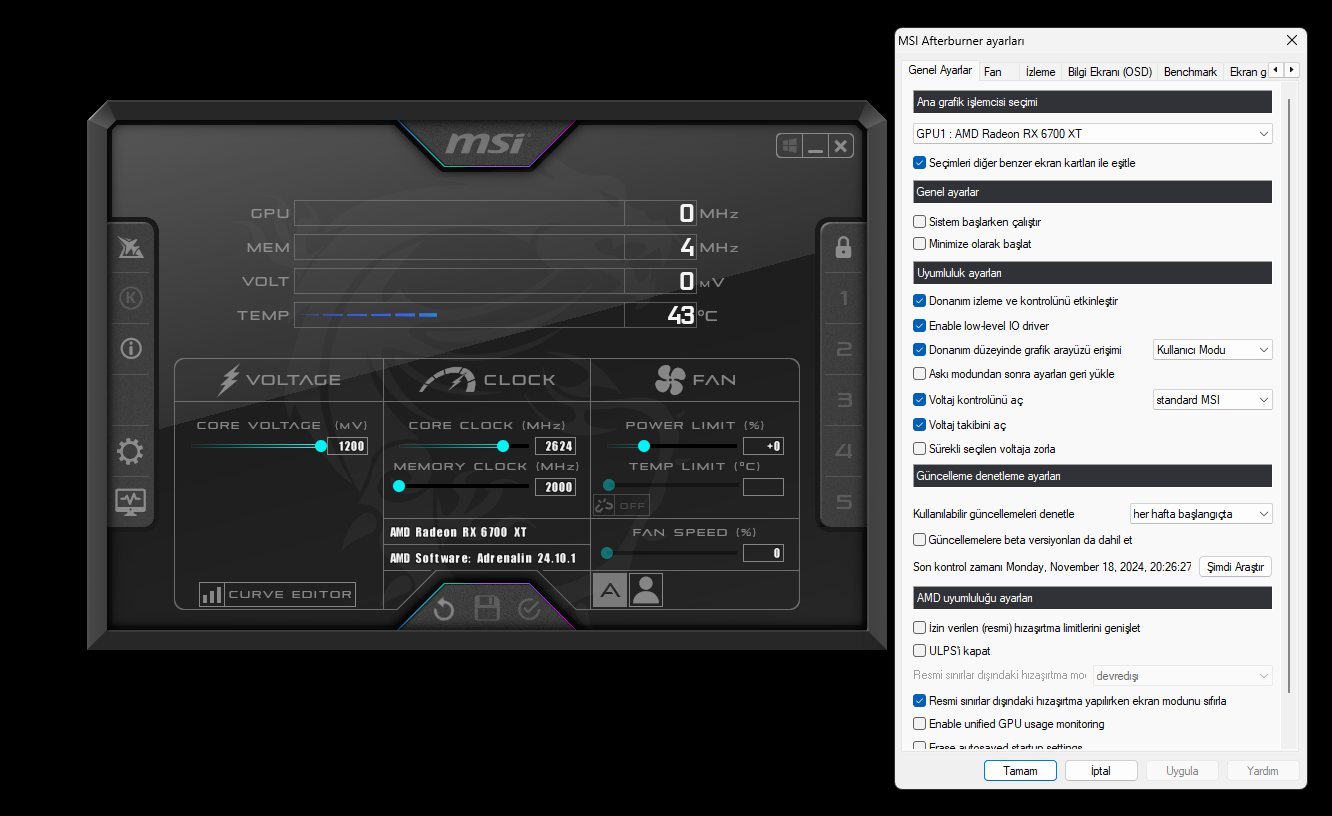Enable 'Sürekli seçilen voltaja zorla'

click(920, 449)
